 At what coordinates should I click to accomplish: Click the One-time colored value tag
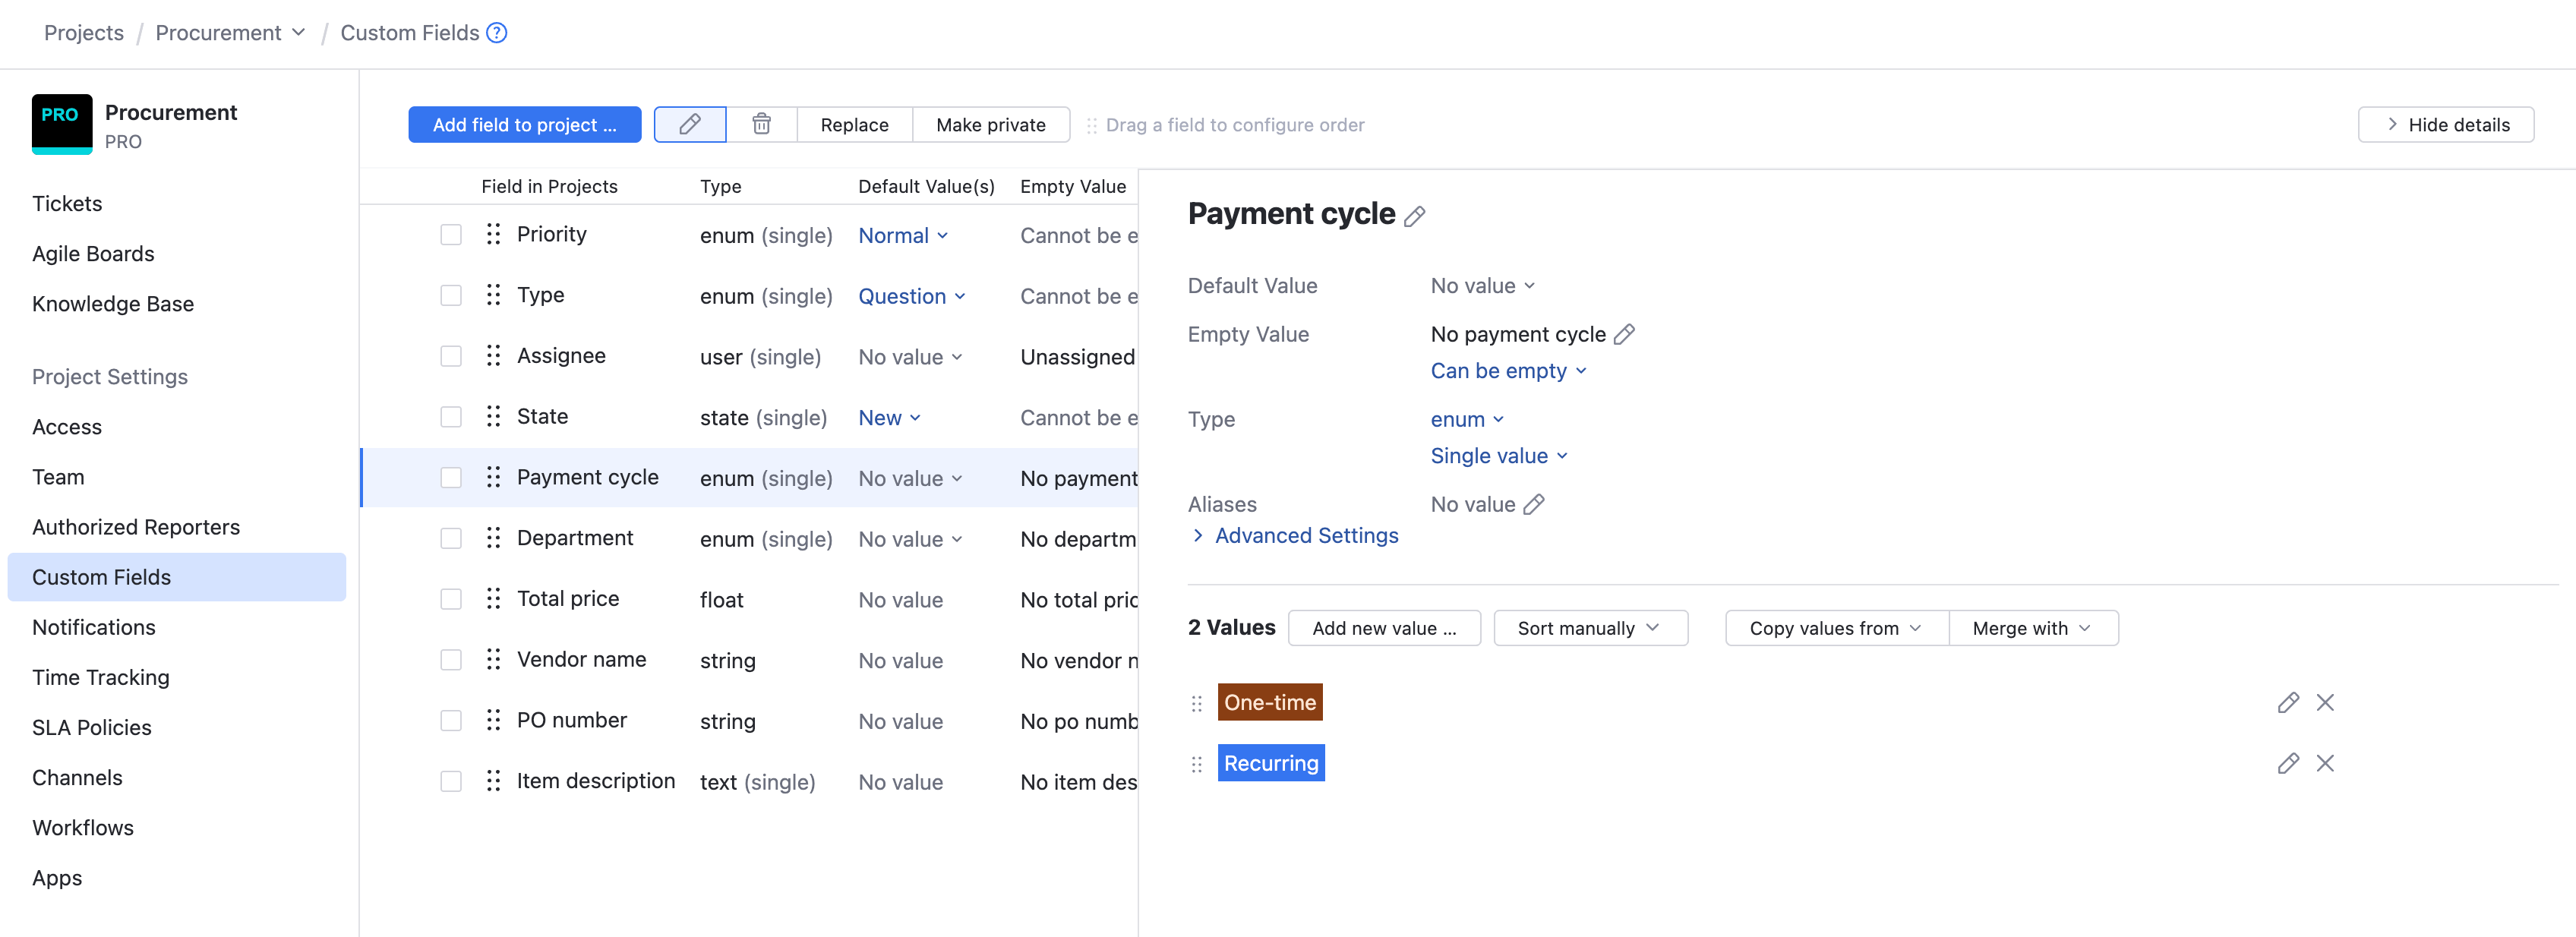tap(1269, 701)
